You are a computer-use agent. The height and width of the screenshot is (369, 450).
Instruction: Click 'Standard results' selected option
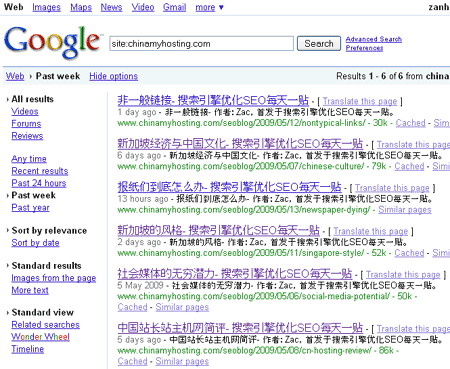coord(46,266)
